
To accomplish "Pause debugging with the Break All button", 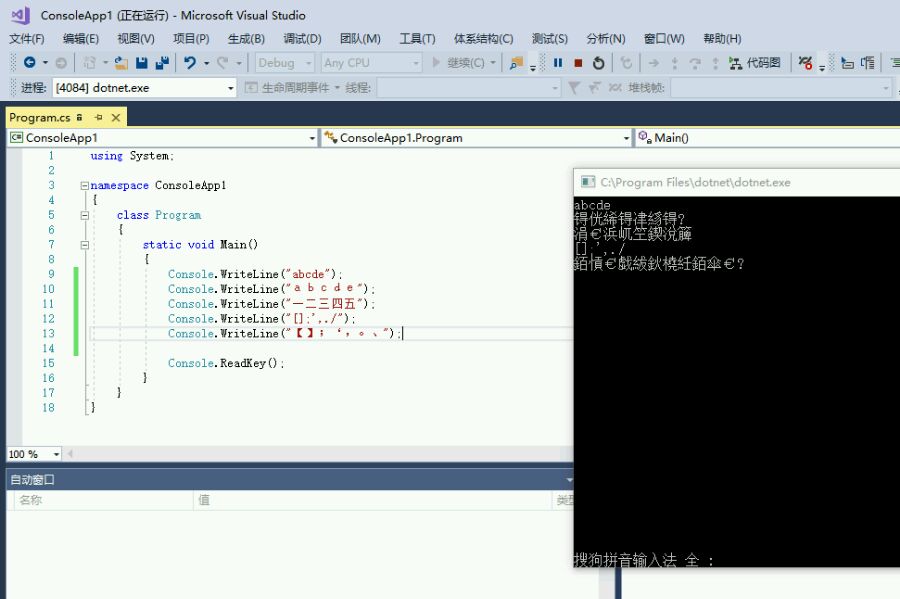I will coord(558,63).
